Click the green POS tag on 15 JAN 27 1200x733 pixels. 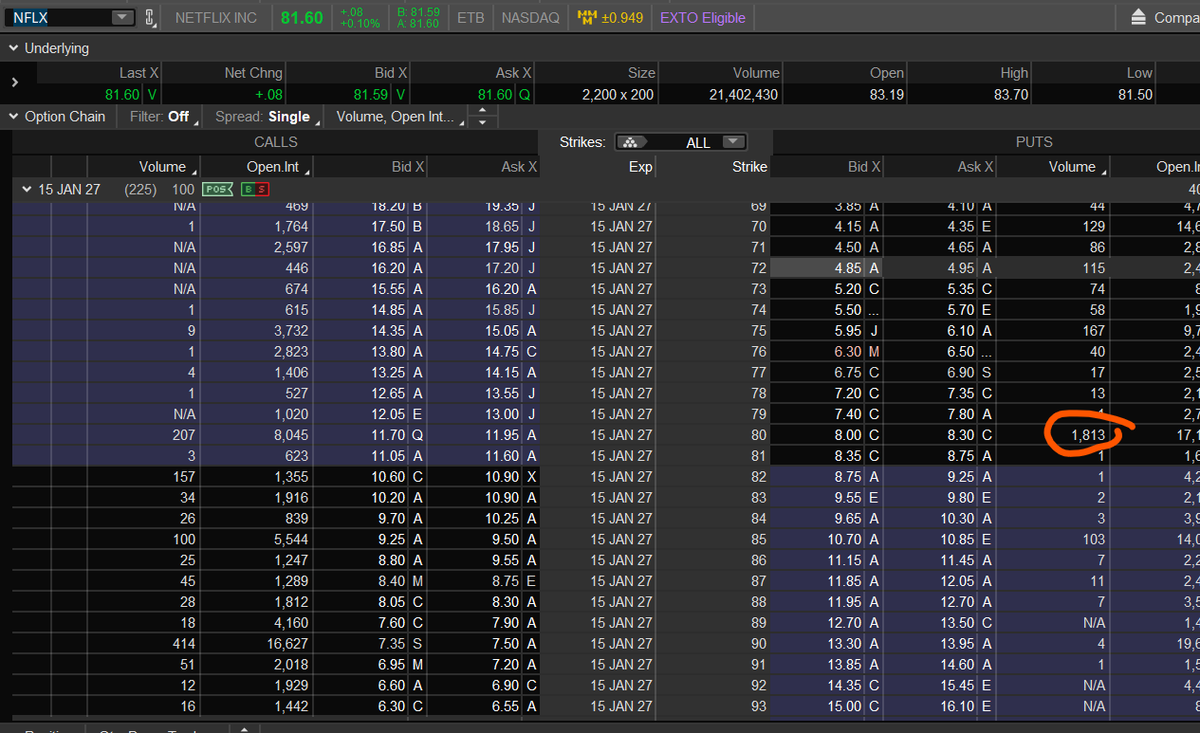(216, 189)
